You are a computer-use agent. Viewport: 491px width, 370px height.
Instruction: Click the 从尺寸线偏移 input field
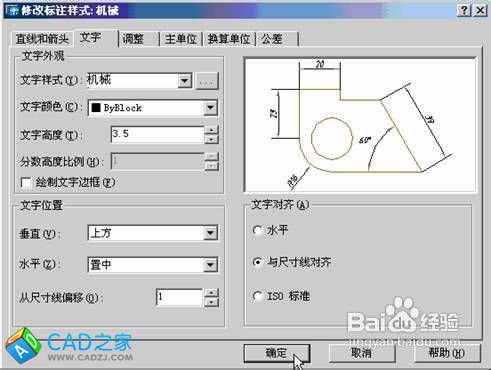tap(179, 297)
